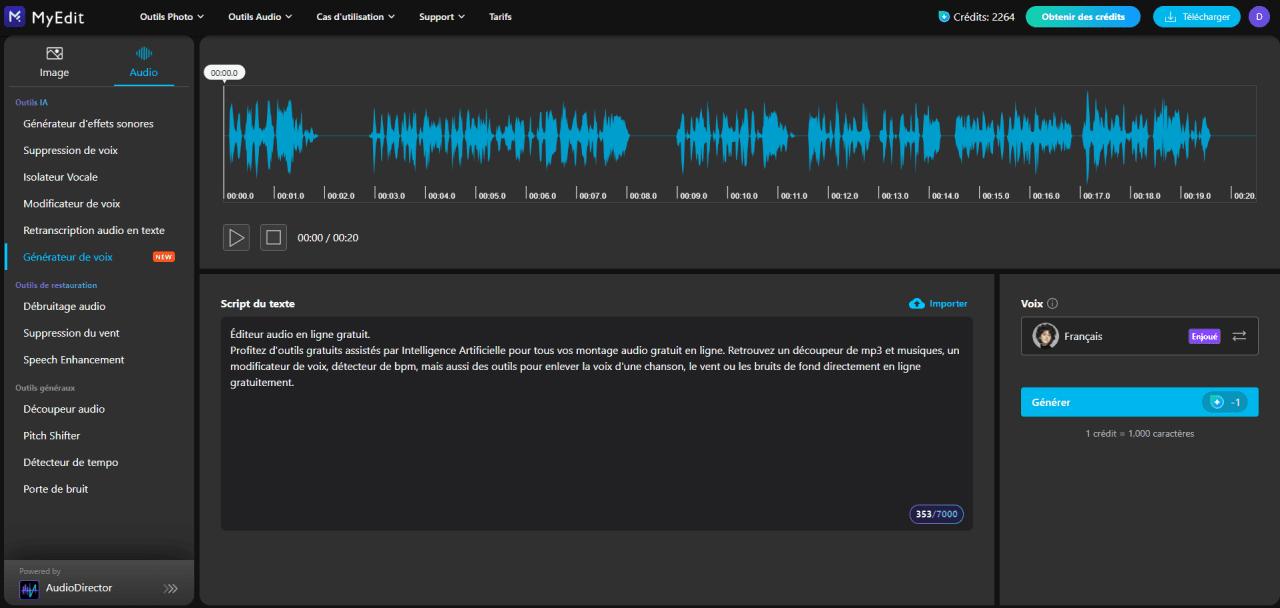Open the user profile avatar D

point(1258,17)
